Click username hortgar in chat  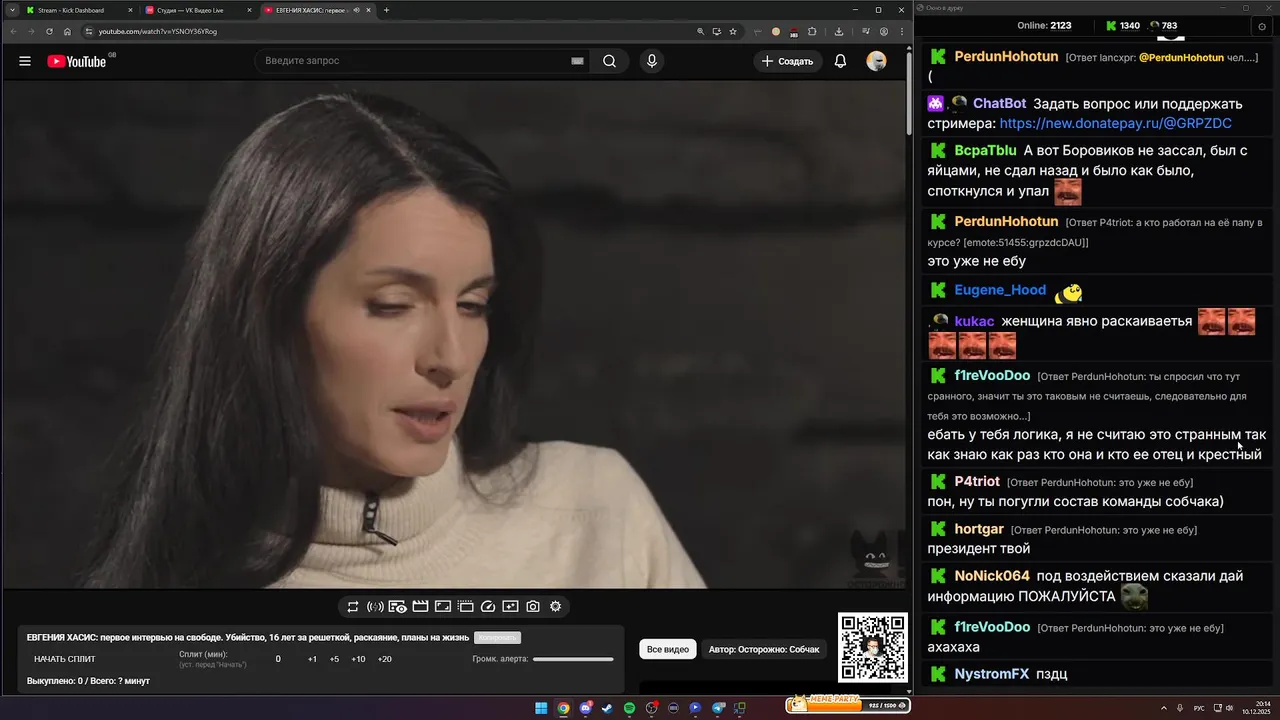point(979,528)
